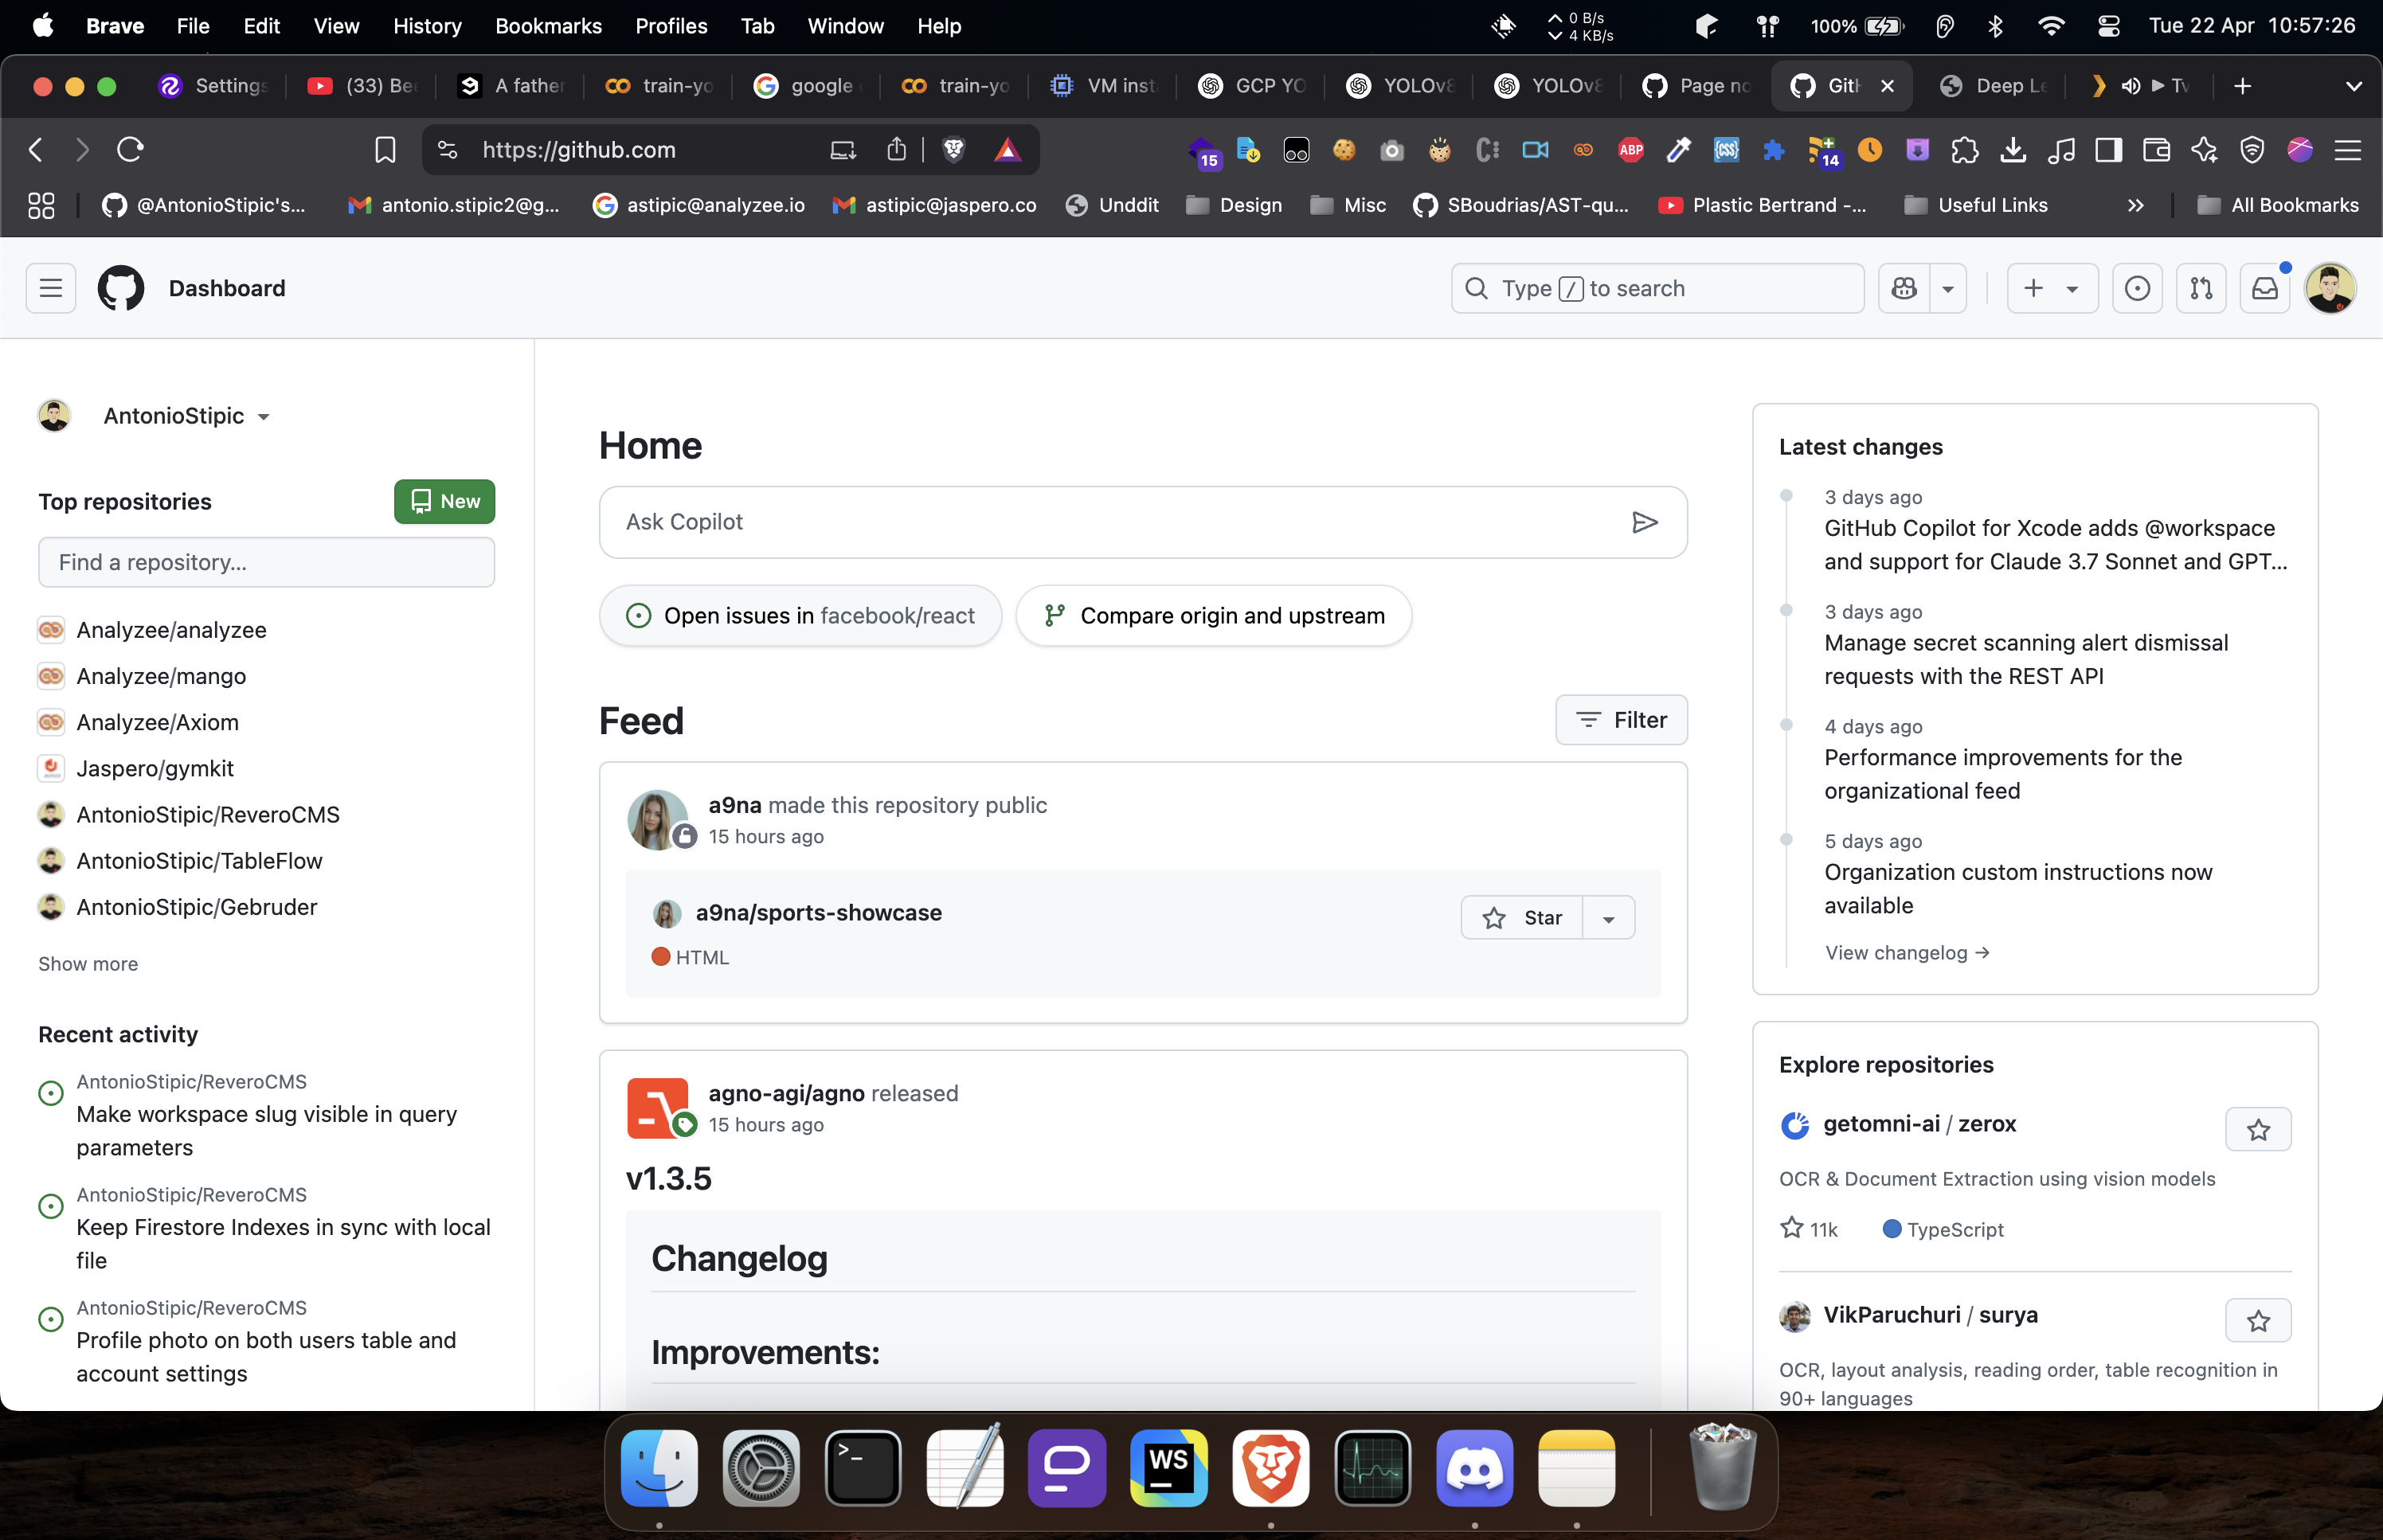Click the Find a repository input field
This screenshot has width=2383, height=1540.
click(266, 562)
